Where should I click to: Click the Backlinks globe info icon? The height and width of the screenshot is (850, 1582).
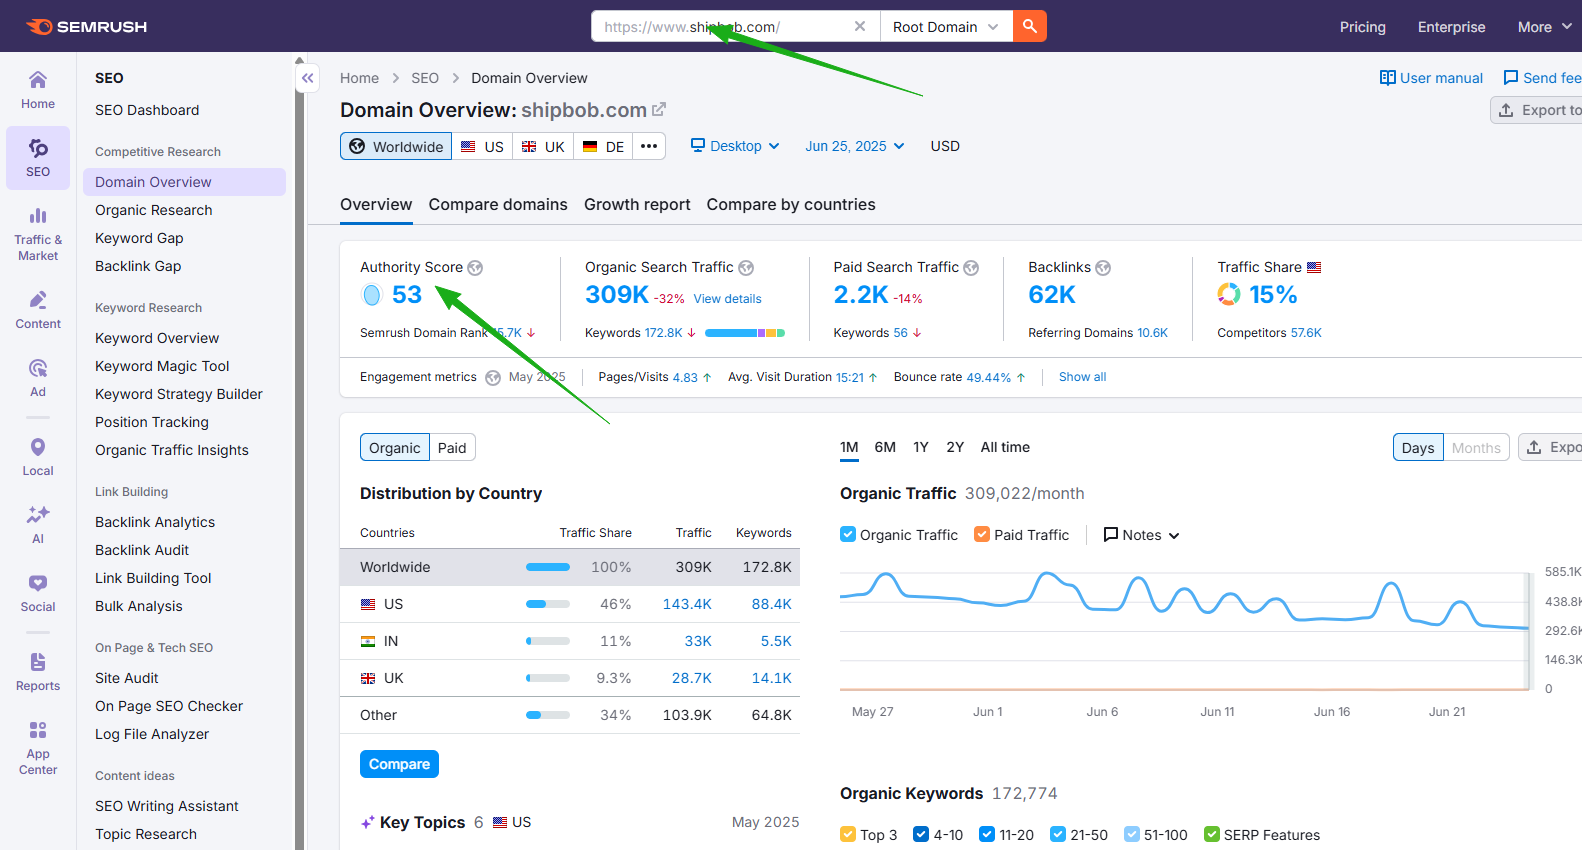tap(1103, 268)
